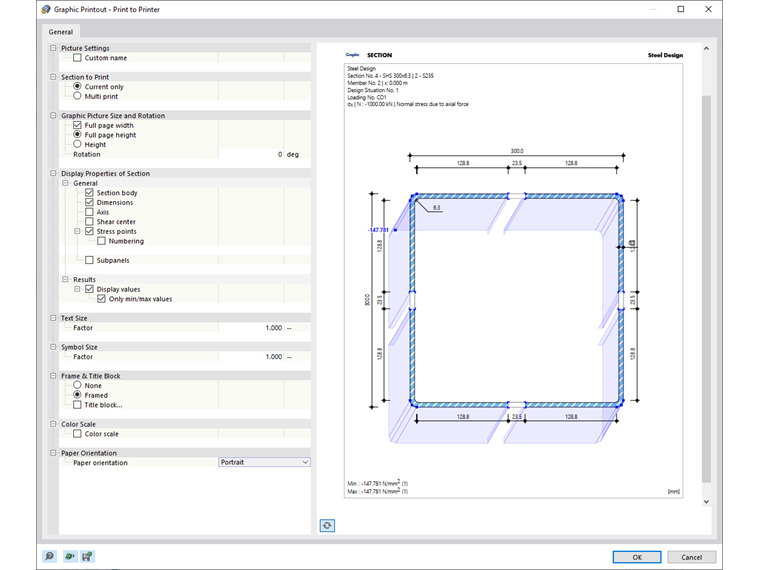Click the 'Steel Design' header text in preview
The width and height of the screenshot is (760, 570).
(665, 55)
